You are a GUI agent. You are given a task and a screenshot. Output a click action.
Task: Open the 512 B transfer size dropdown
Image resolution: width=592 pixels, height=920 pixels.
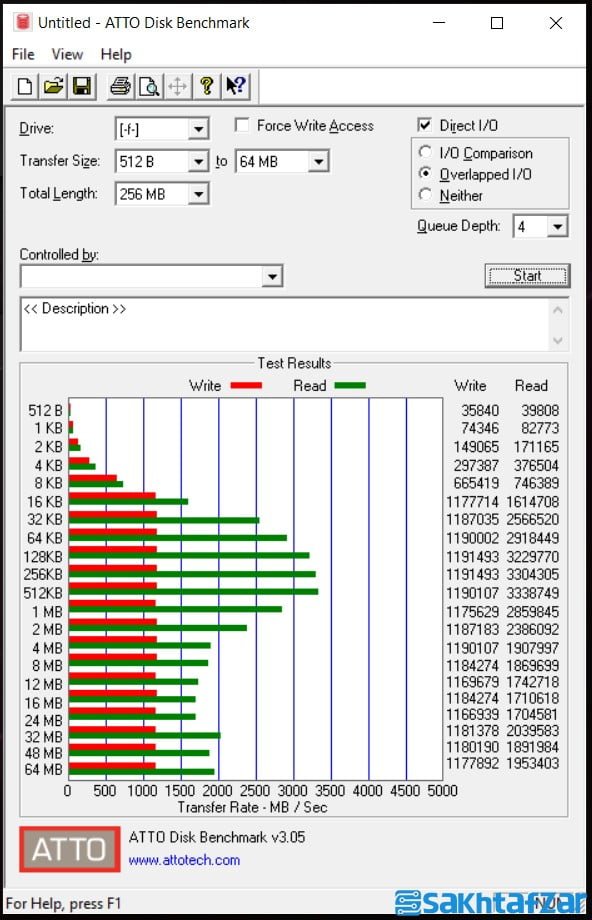coord(198,161)
